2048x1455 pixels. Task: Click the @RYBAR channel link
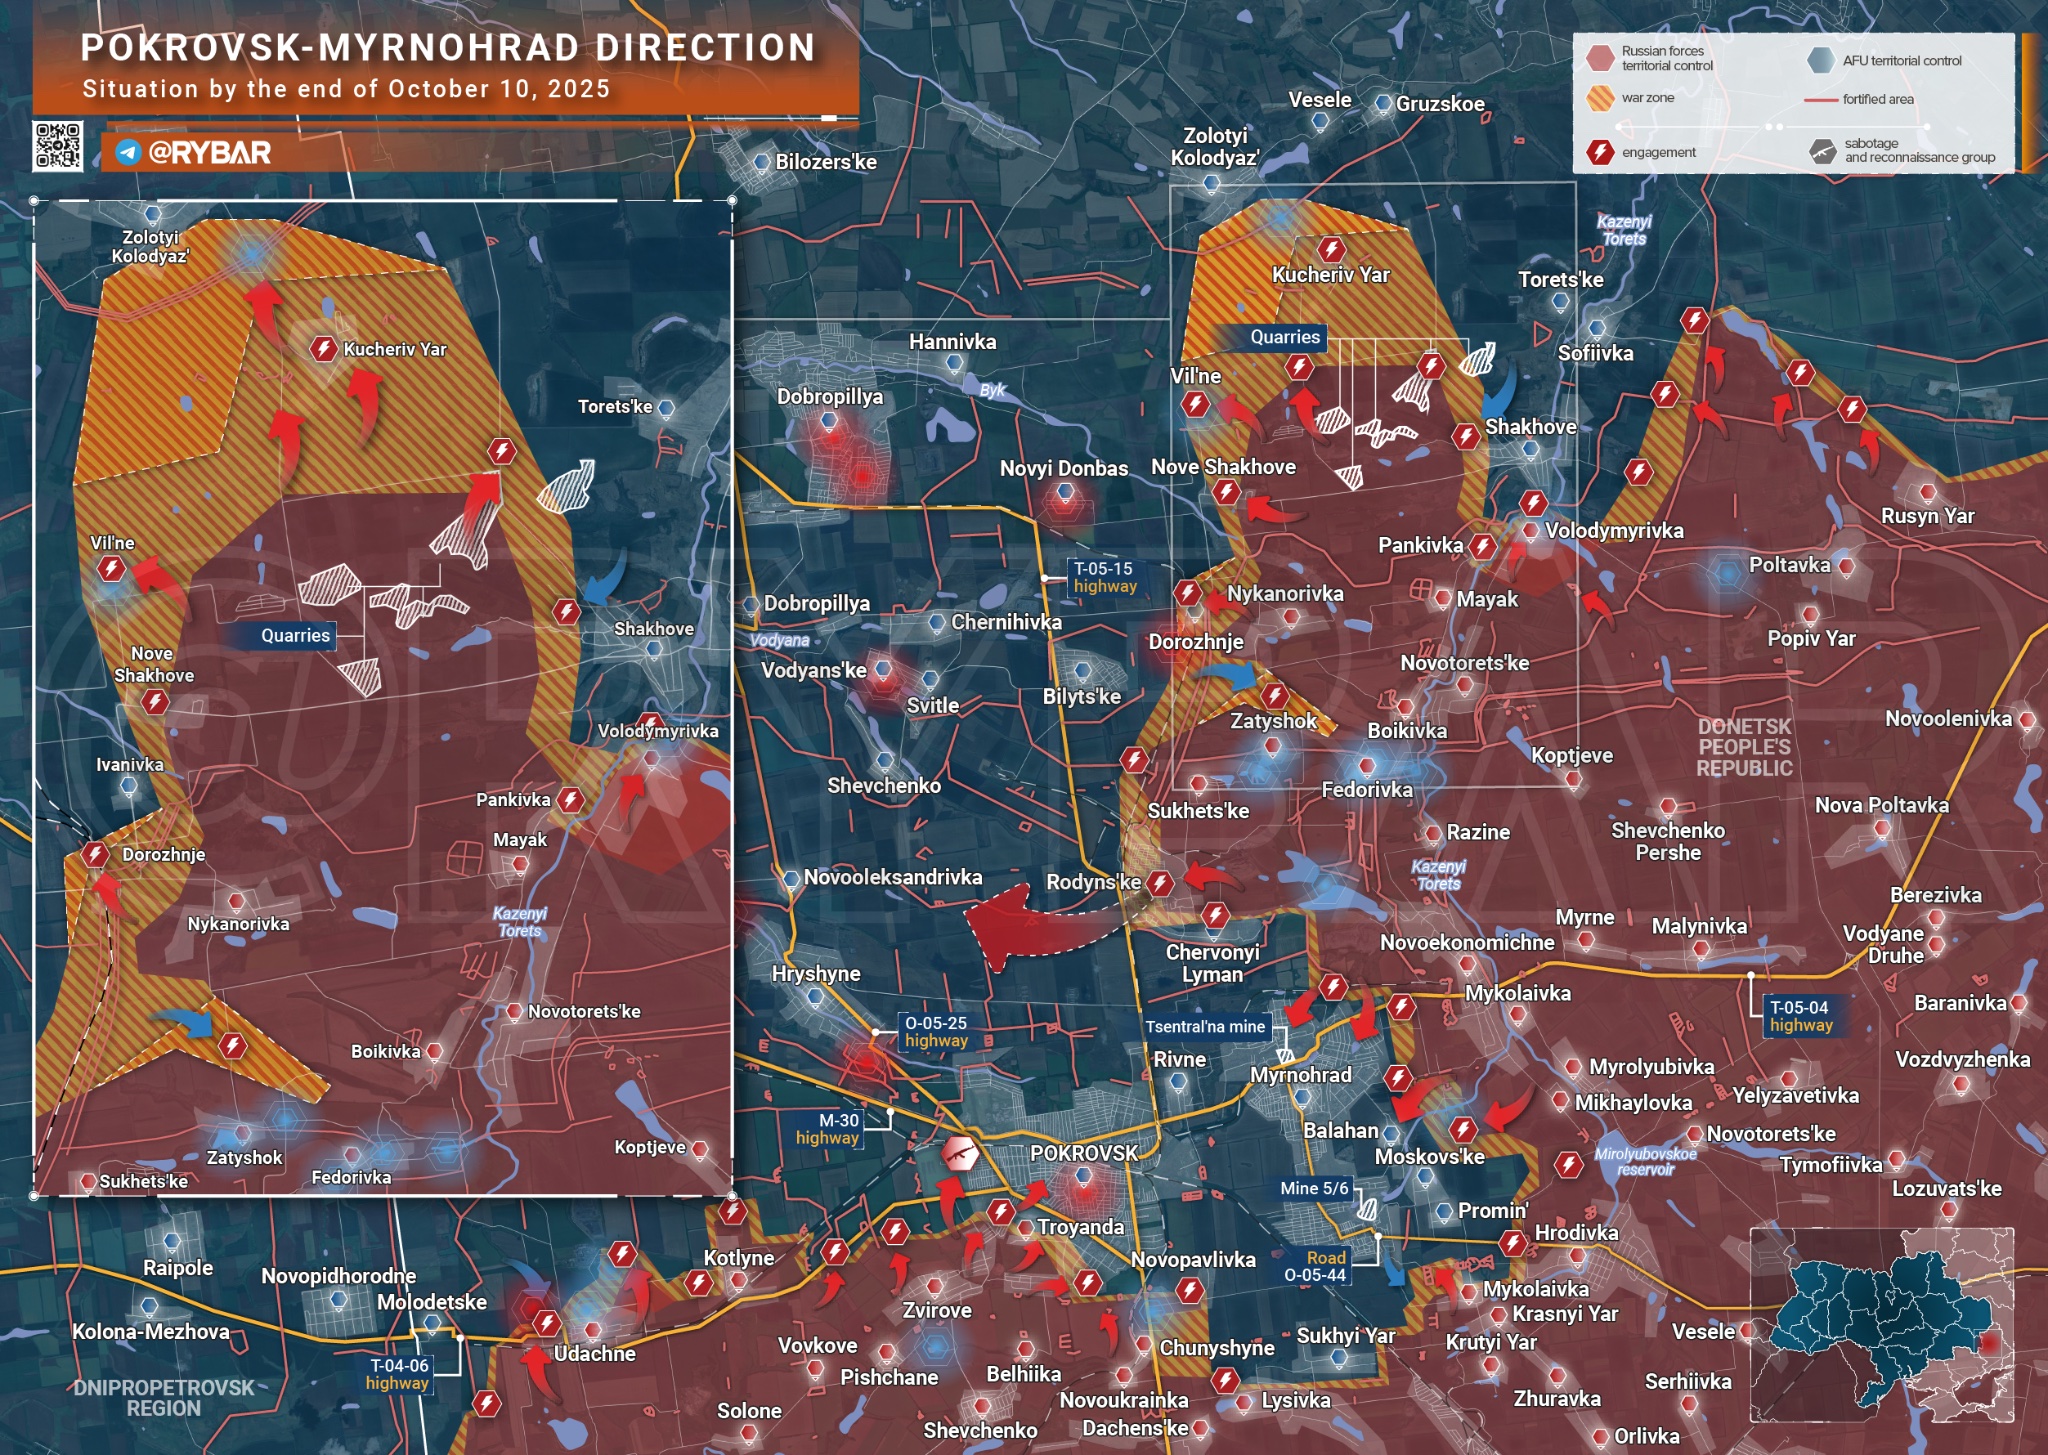[x=209, y=152]
